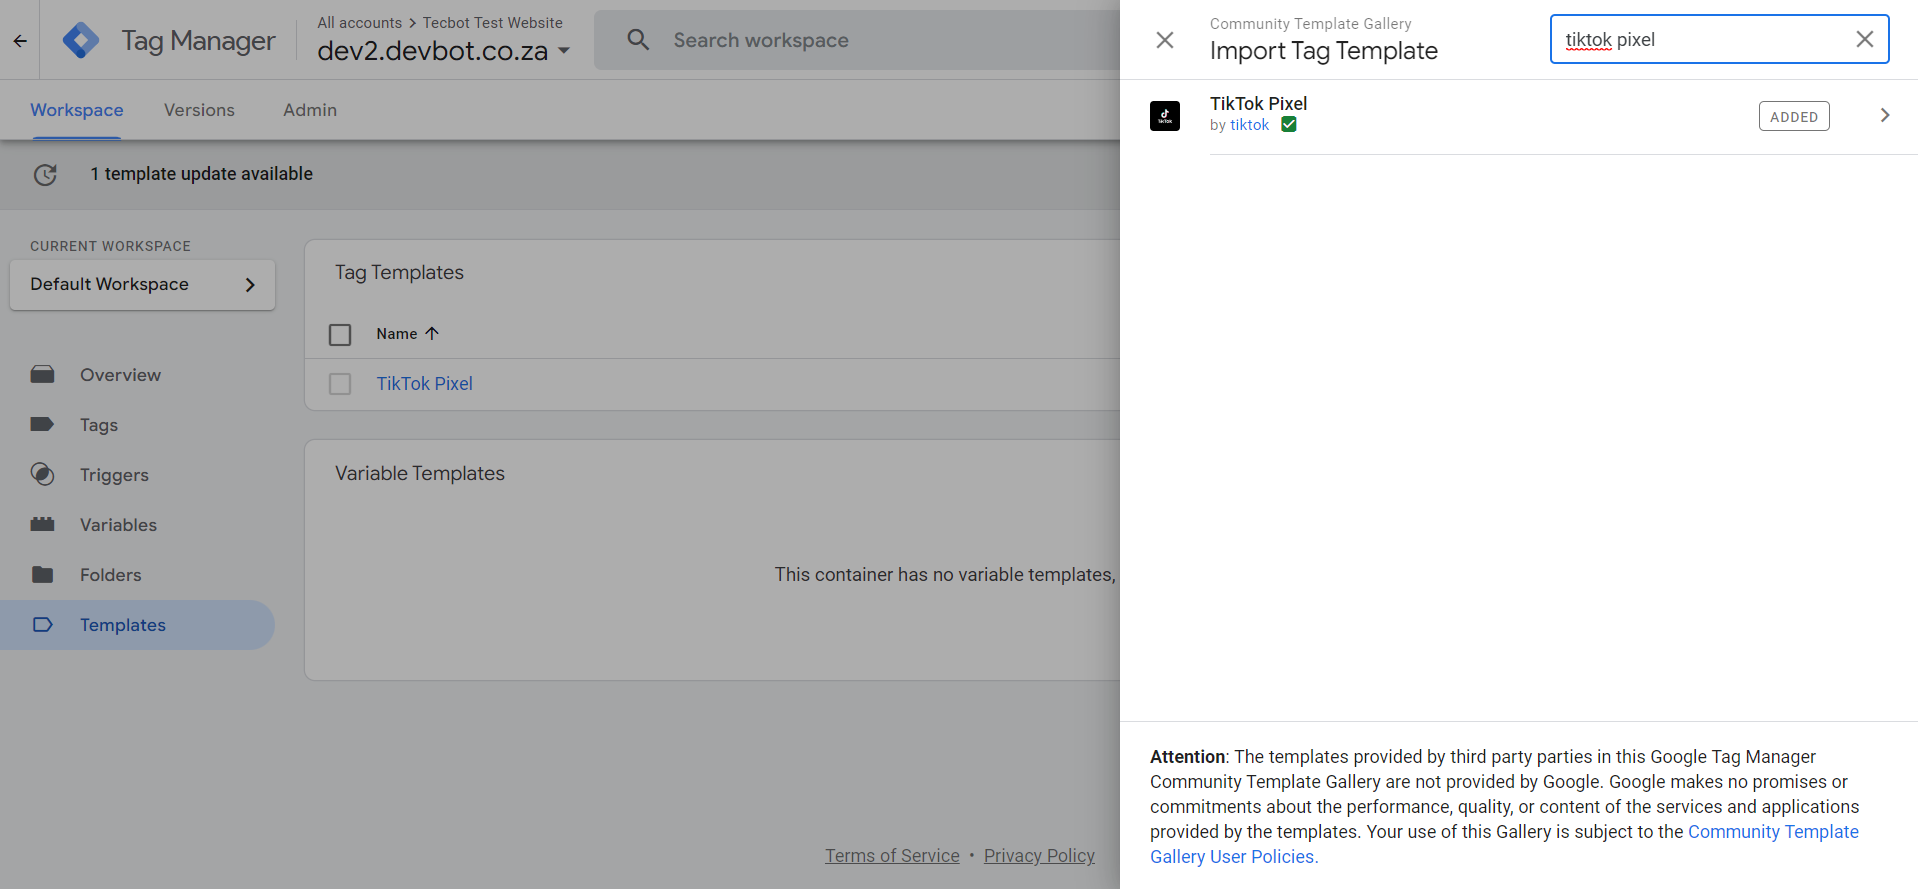1918x889 pixels.
Task: Open Triggers in the sidebar
Action: (114, 475)
